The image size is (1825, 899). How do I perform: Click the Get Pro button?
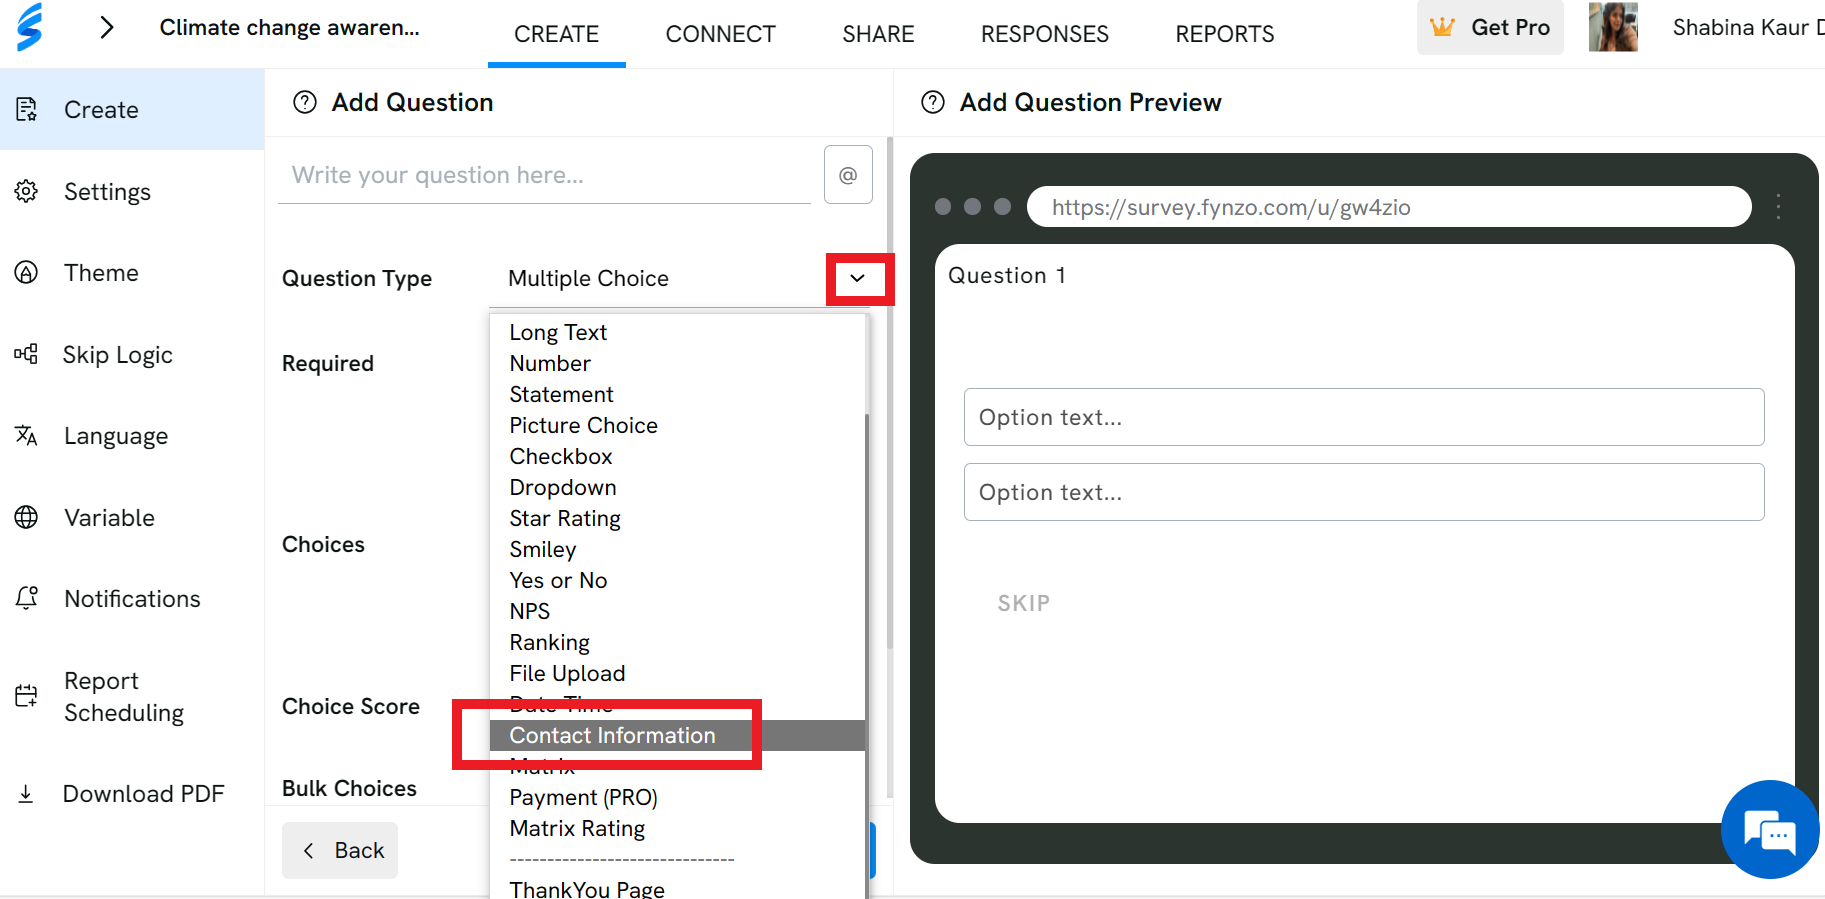coord(1490,28)
